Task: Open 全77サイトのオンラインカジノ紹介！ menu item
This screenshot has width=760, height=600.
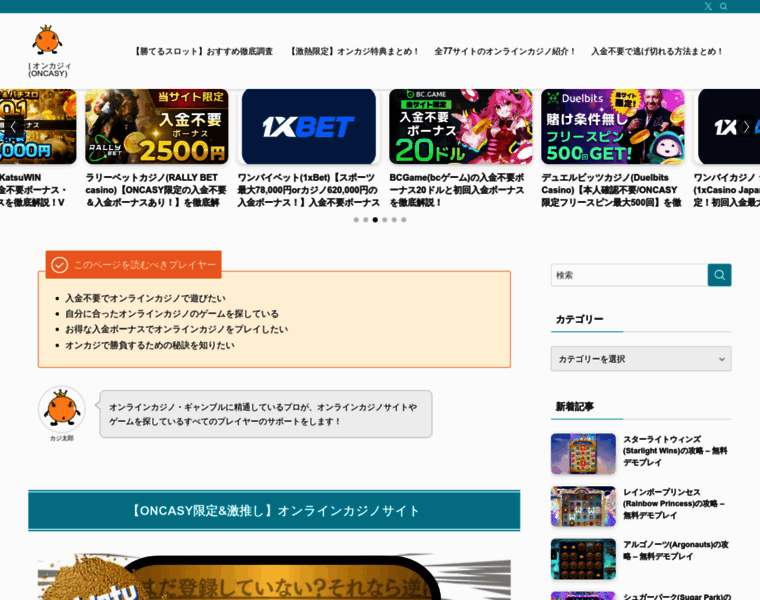Action: [505, 51]
